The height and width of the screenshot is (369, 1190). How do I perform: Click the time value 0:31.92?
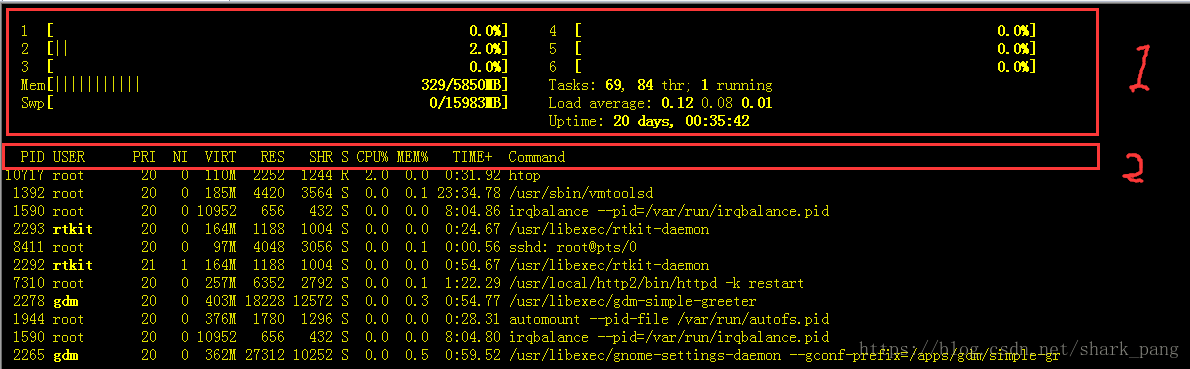pos(473,175)
